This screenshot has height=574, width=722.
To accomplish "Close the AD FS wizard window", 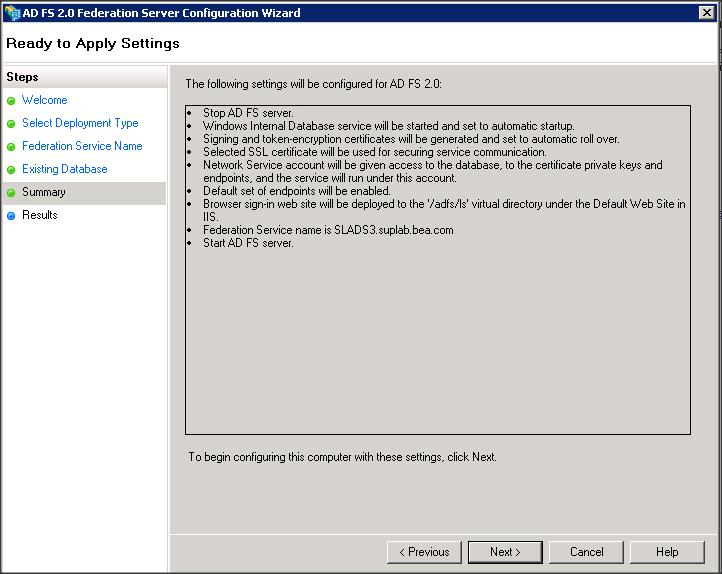I will click(706, 12).
